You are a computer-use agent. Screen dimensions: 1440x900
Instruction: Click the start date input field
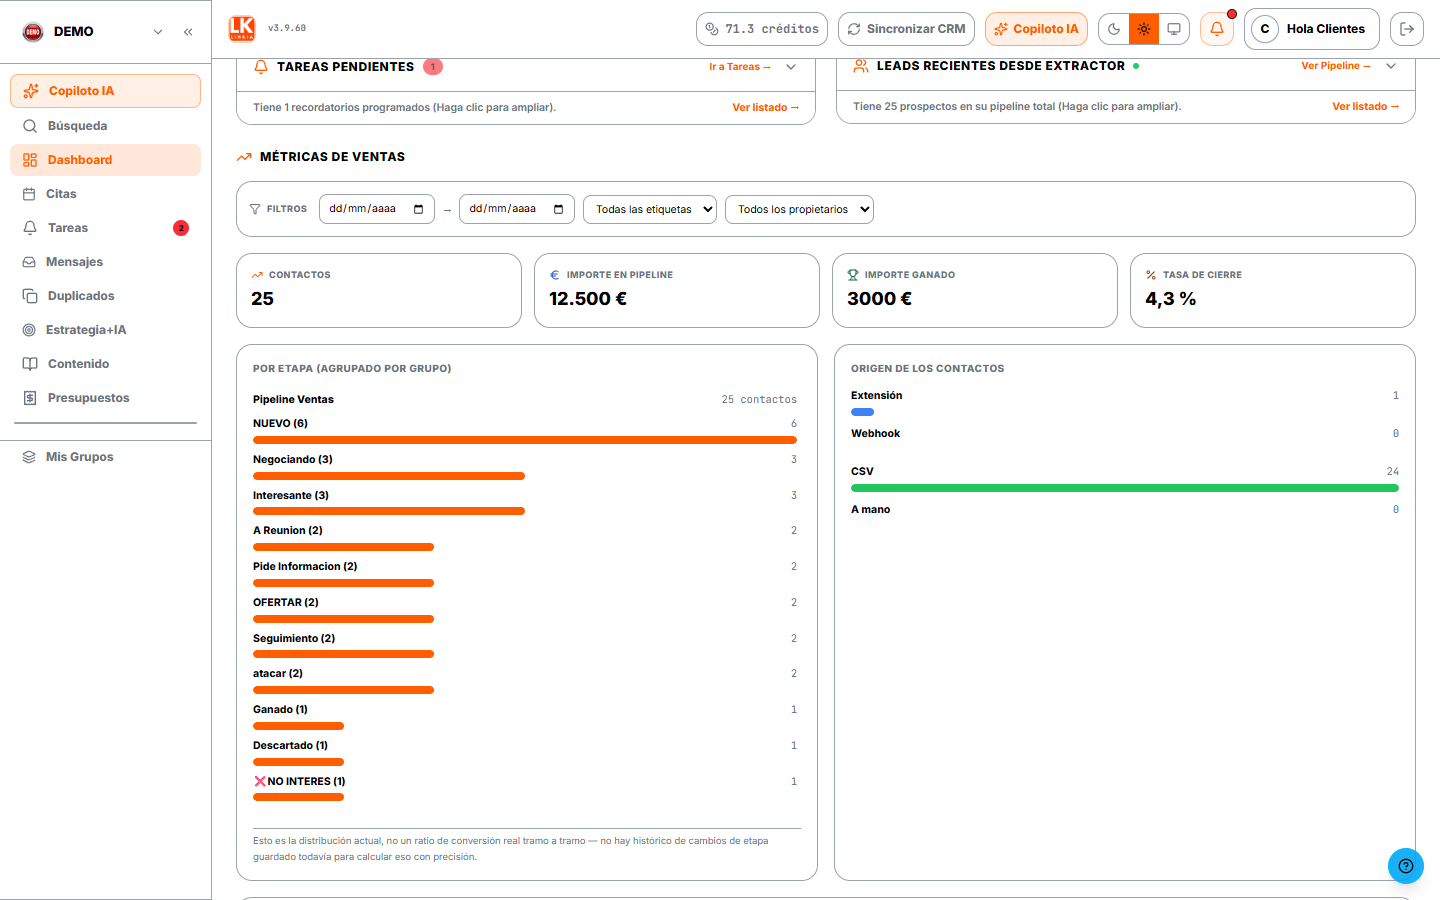tap(377, 209)
